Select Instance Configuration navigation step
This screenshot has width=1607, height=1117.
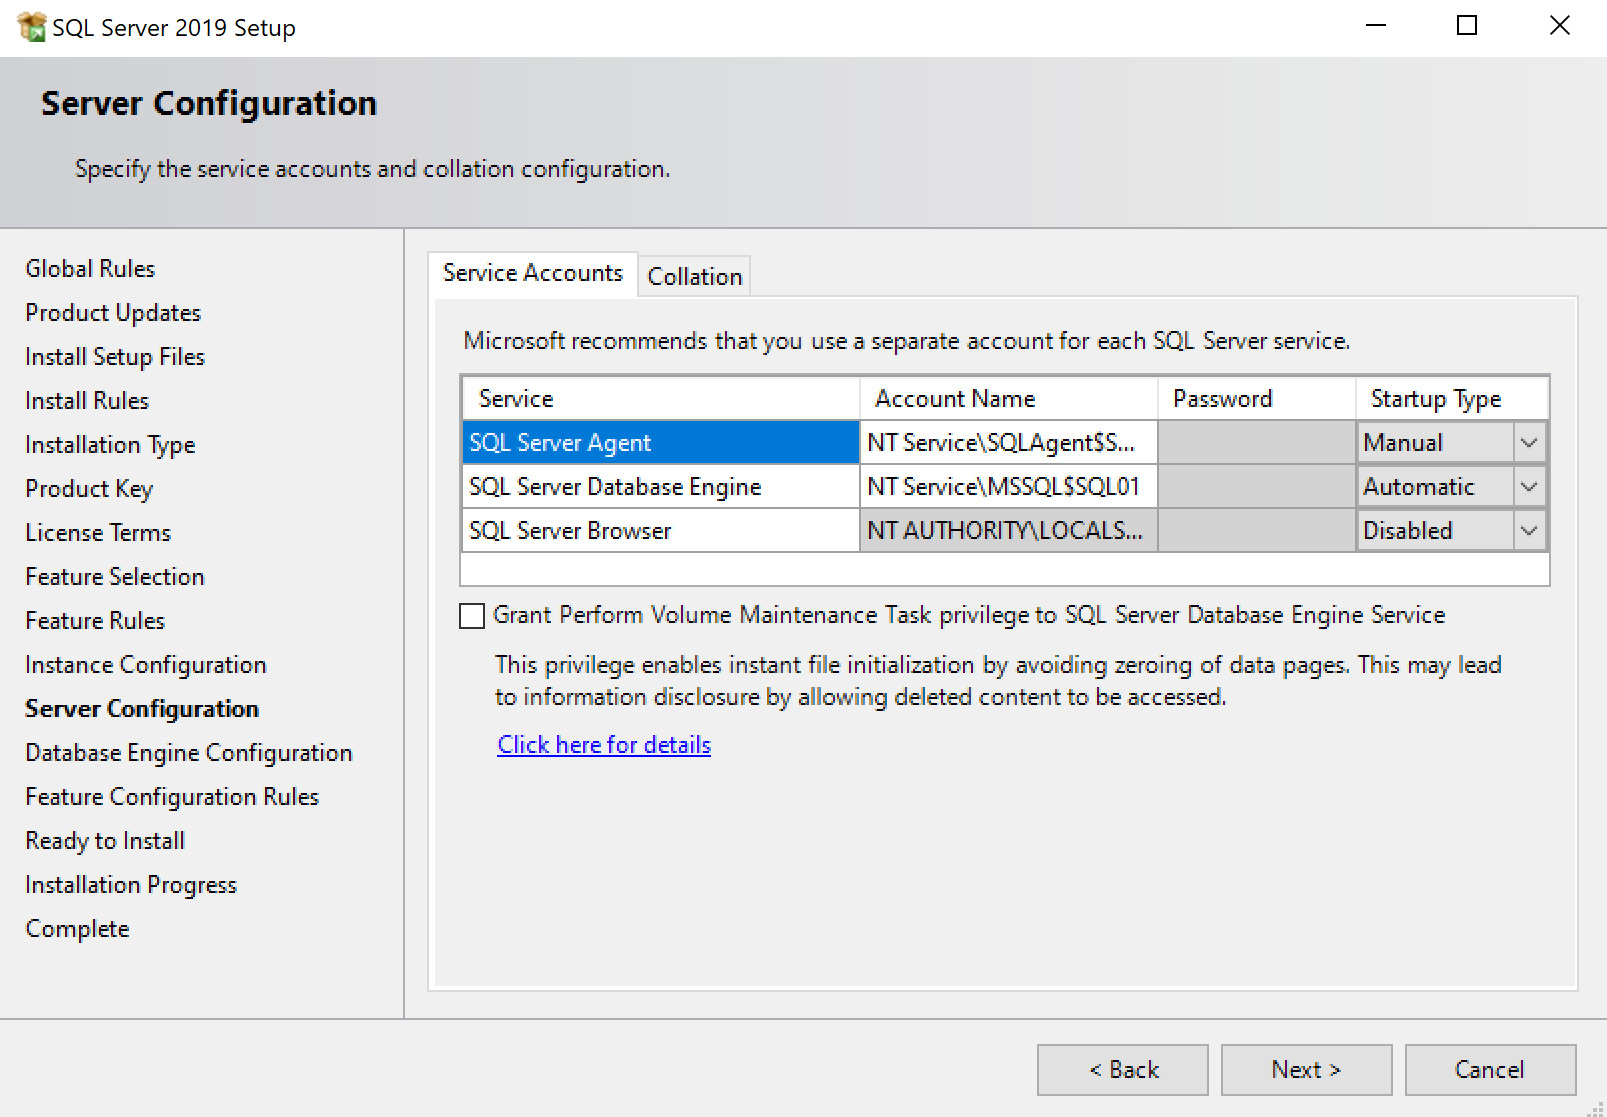click(x=145, y=664)
